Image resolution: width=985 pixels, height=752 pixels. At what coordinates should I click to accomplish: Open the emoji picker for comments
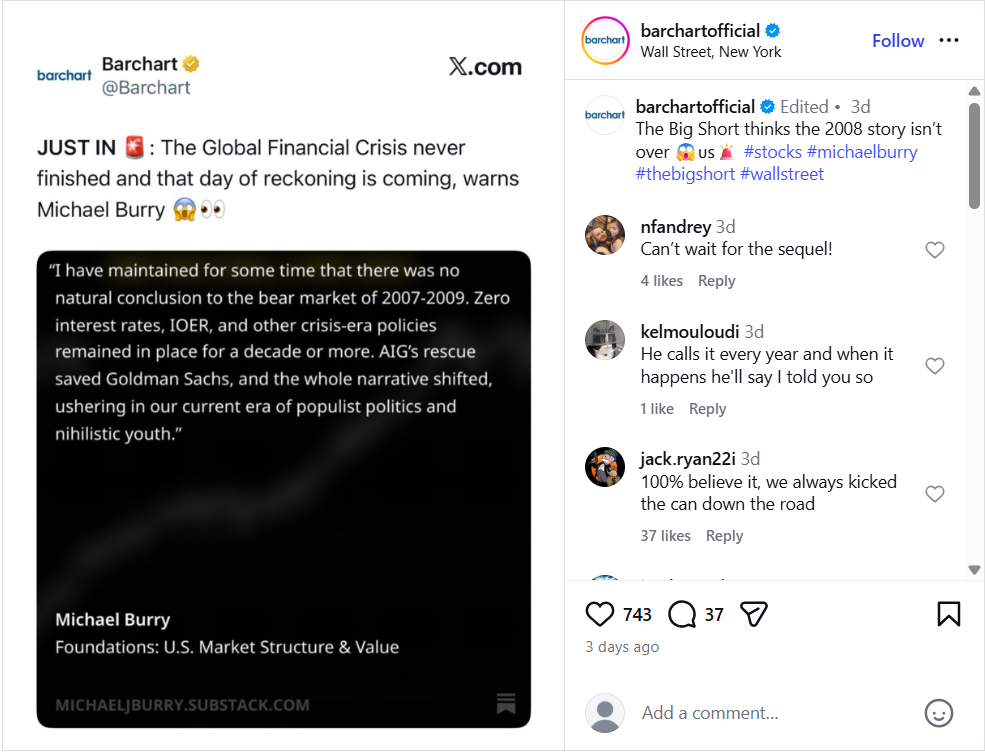(938, 713)
